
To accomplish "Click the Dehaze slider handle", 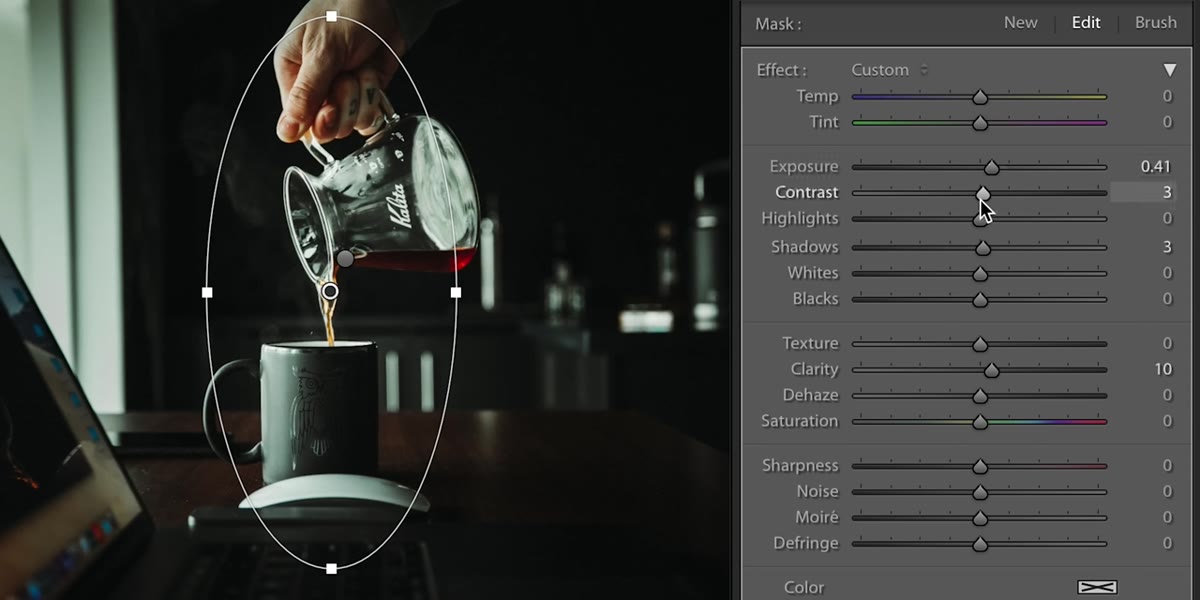I will click(980, 396).
